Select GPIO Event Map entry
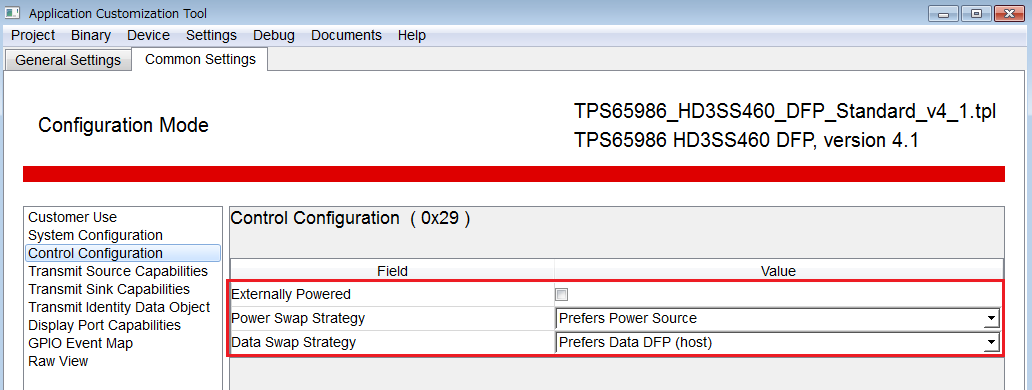 (x=80, y=343)
